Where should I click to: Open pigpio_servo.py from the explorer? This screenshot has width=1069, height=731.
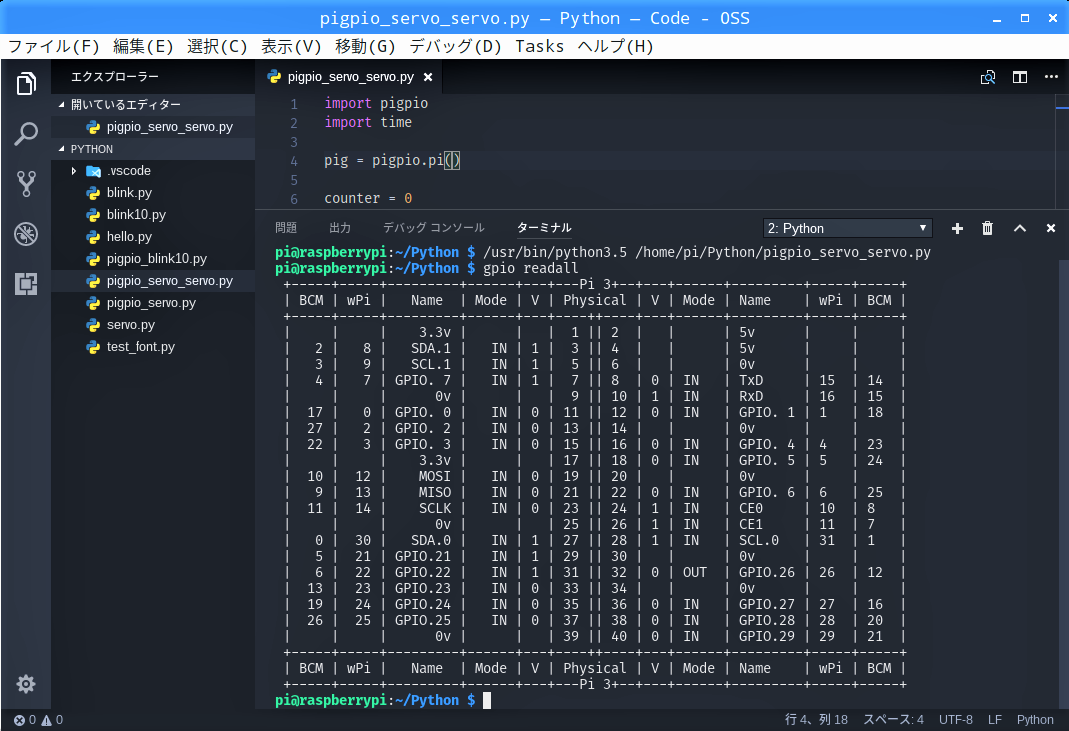pos(153,302)
